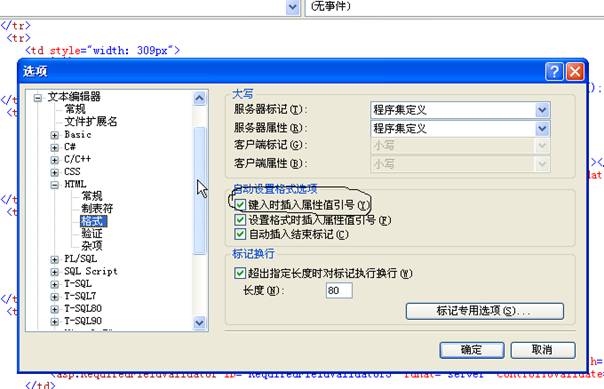
Task: Select the CSS tree label
Action: 72,172
